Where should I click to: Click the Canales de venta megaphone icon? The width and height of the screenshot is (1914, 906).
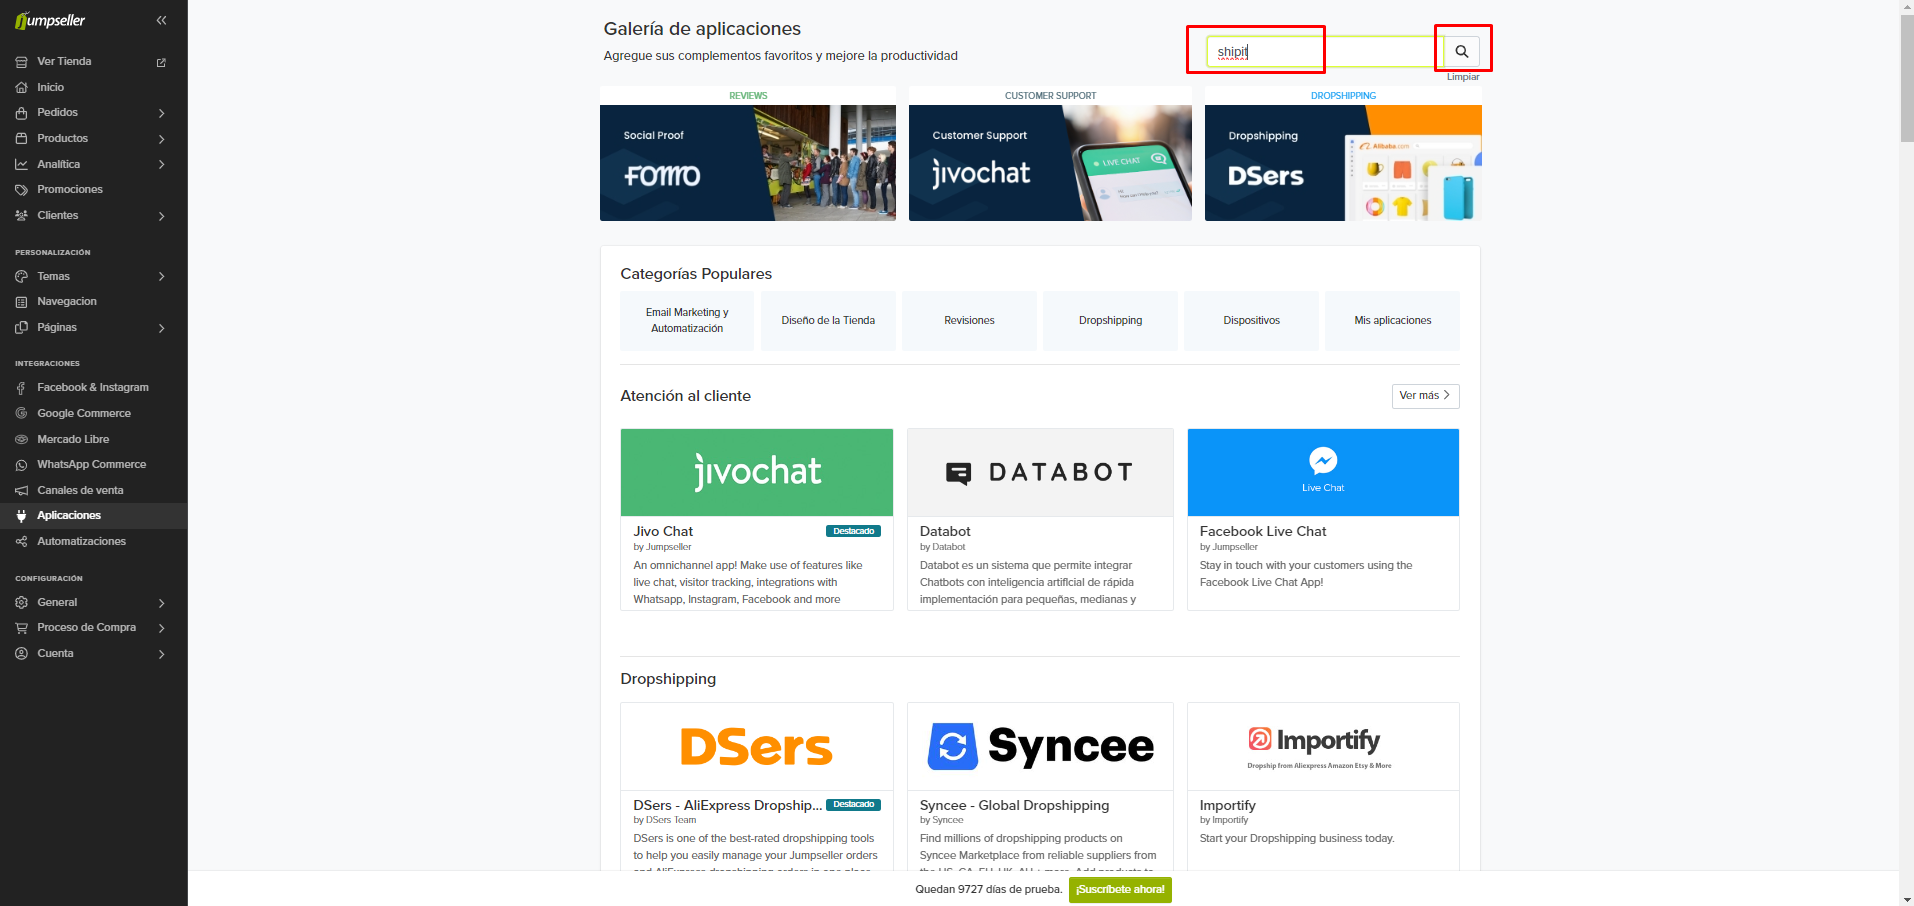[x=21, y=490]
